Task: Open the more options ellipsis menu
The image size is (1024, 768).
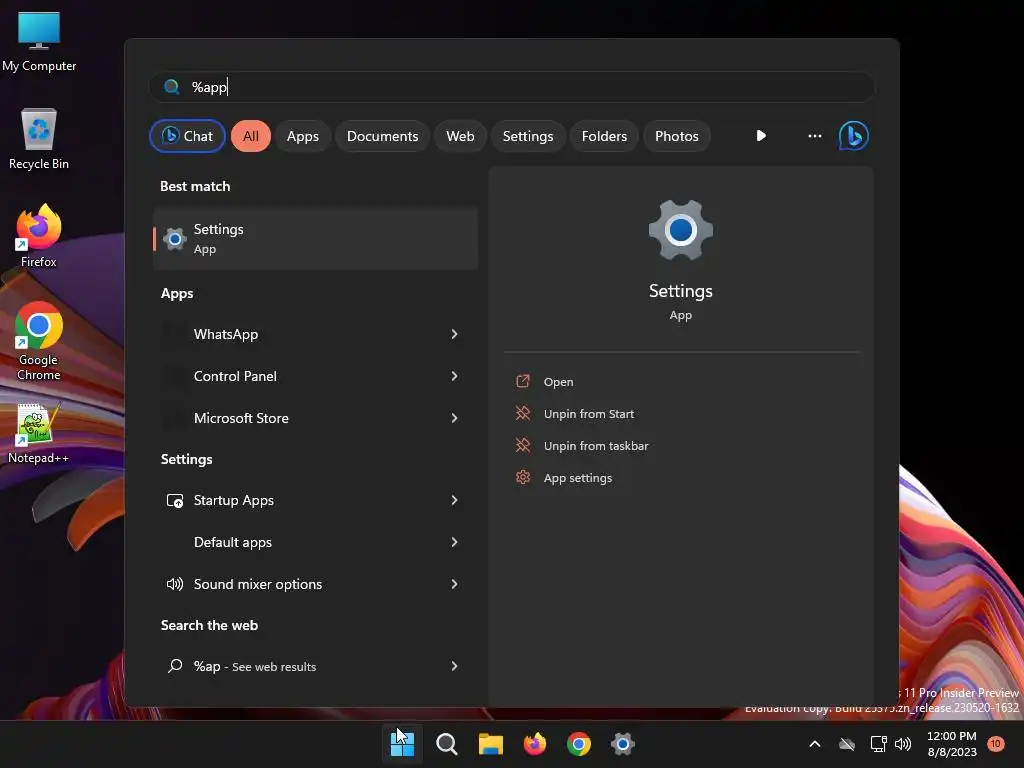Action: 814,136
